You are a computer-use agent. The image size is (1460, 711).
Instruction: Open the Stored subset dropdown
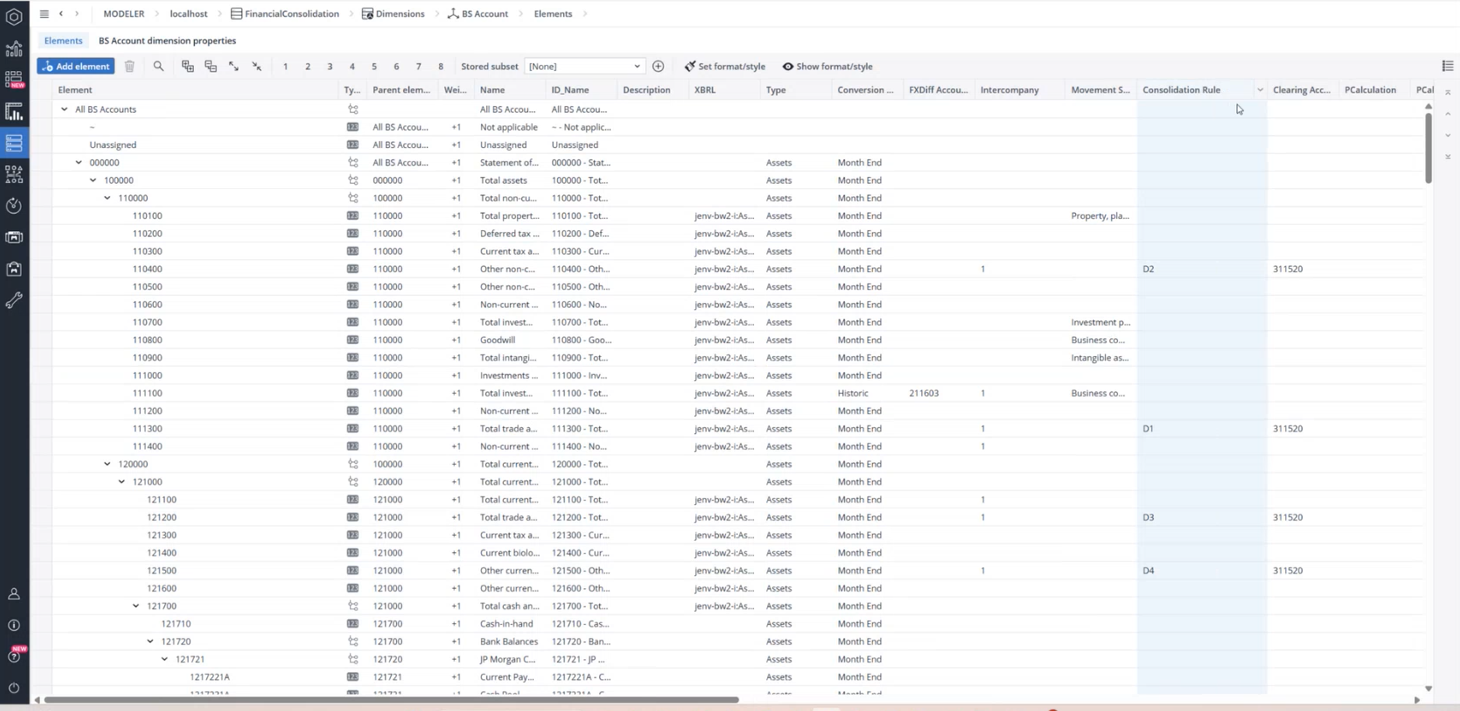[x=584, y=67]
